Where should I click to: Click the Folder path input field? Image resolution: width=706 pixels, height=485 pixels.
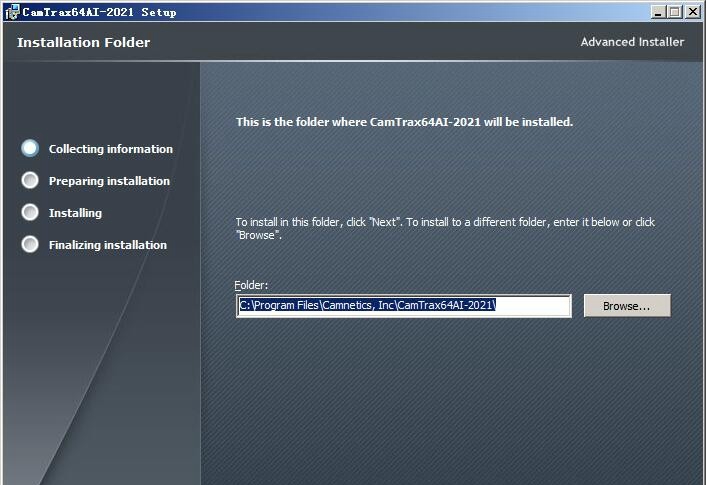pos(404,306)
